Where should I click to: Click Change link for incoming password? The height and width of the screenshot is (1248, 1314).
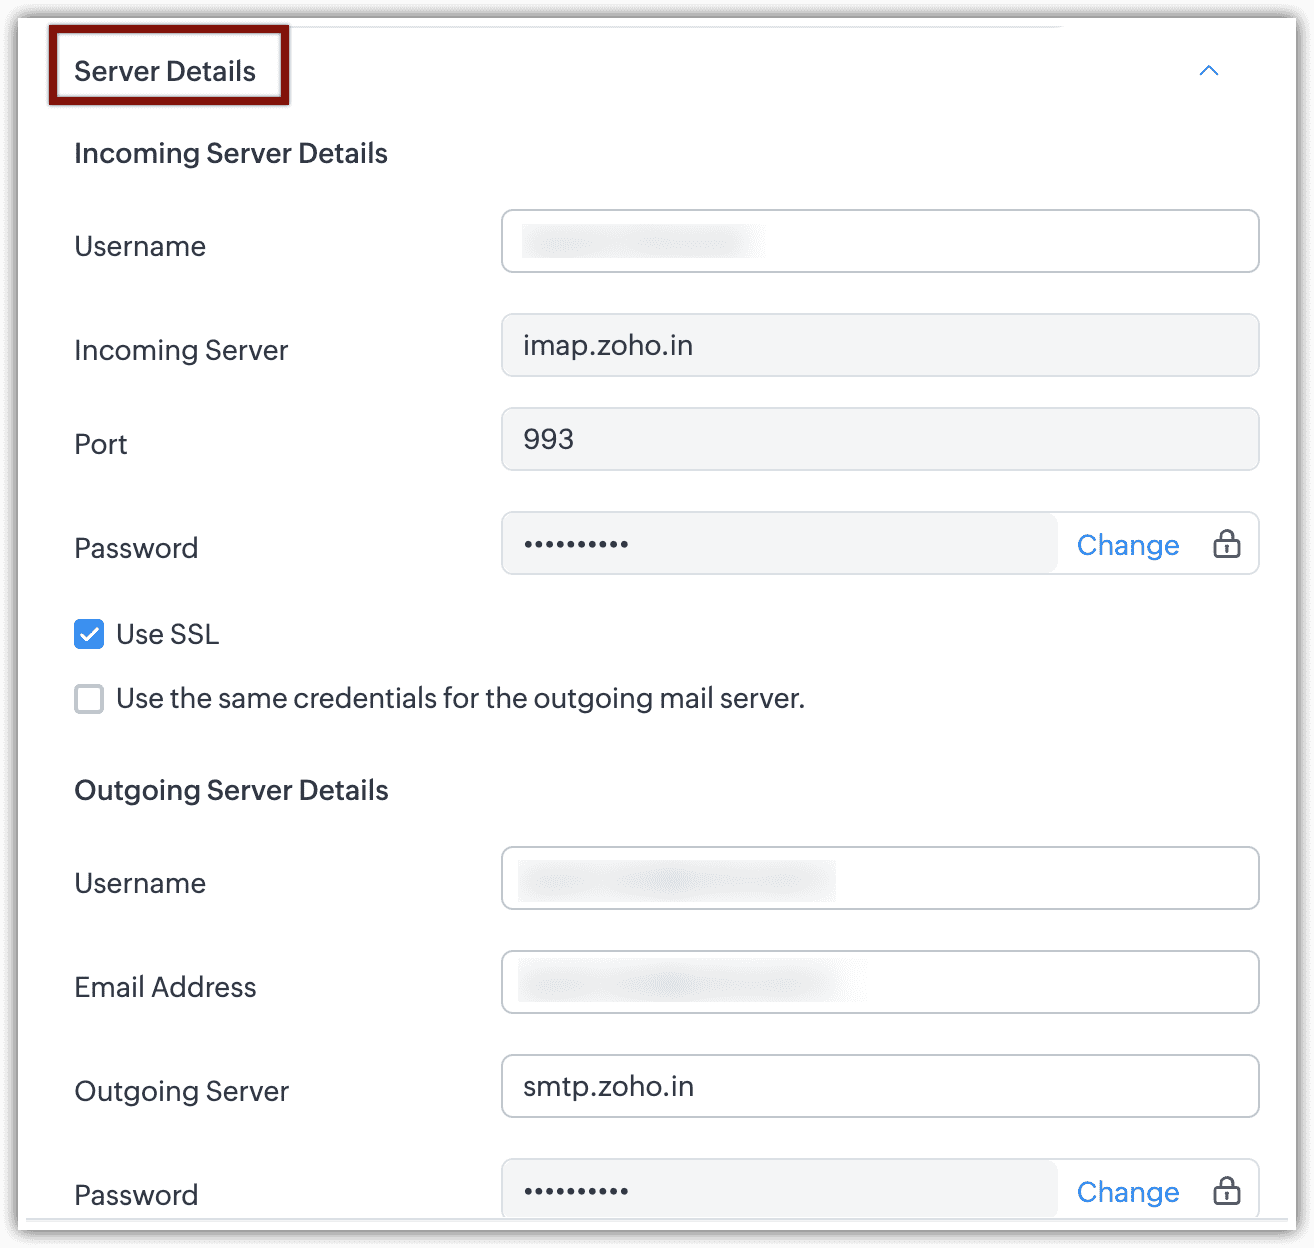pos(1127,545)
